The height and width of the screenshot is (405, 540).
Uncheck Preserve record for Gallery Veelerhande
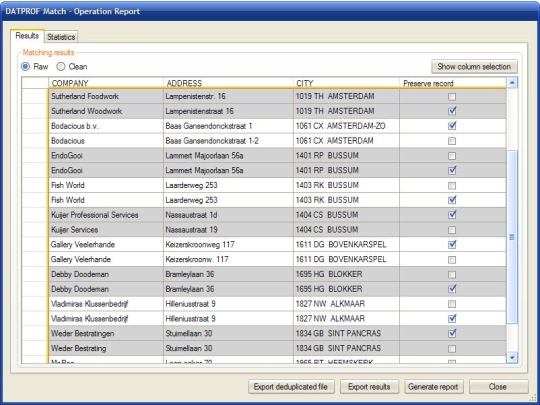(452, 245)
